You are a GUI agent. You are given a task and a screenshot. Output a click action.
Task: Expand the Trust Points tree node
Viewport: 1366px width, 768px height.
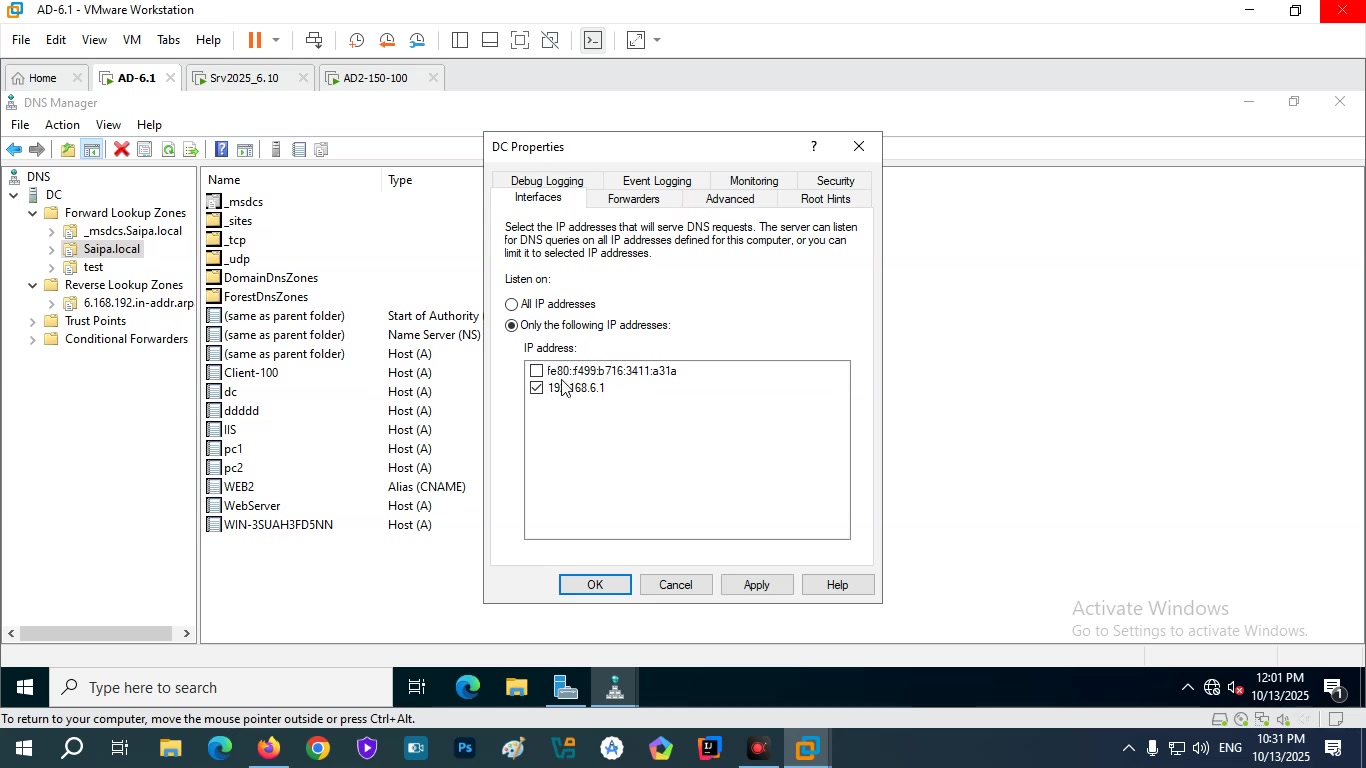tap(33, 322)
